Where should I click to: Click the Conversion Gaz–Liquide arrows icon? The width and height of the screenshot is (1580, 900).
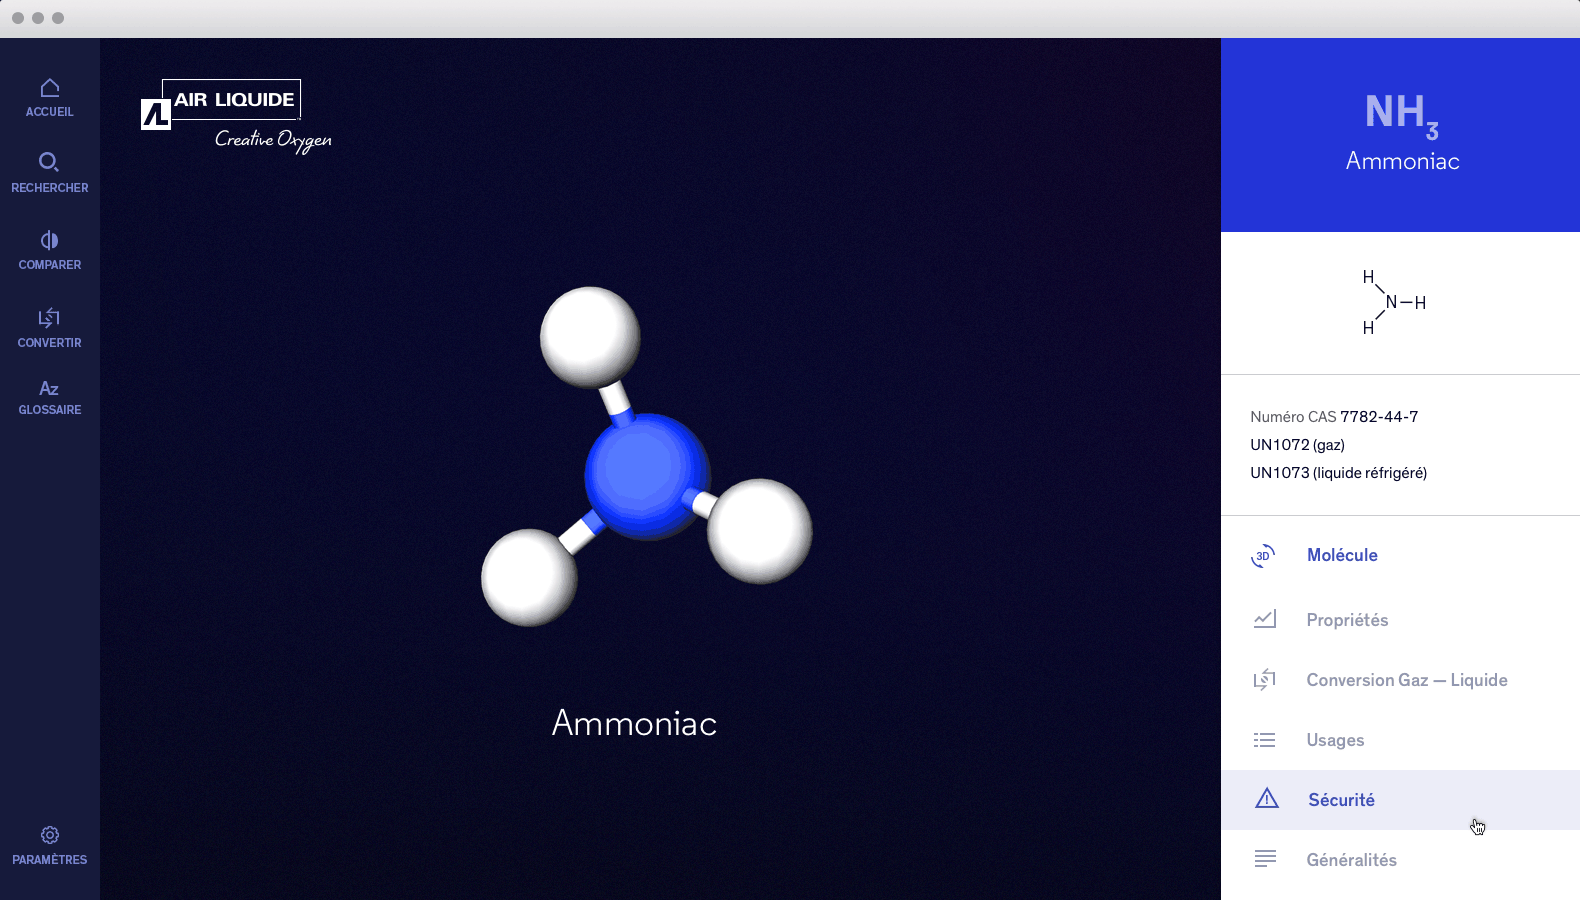(1265, 680)
